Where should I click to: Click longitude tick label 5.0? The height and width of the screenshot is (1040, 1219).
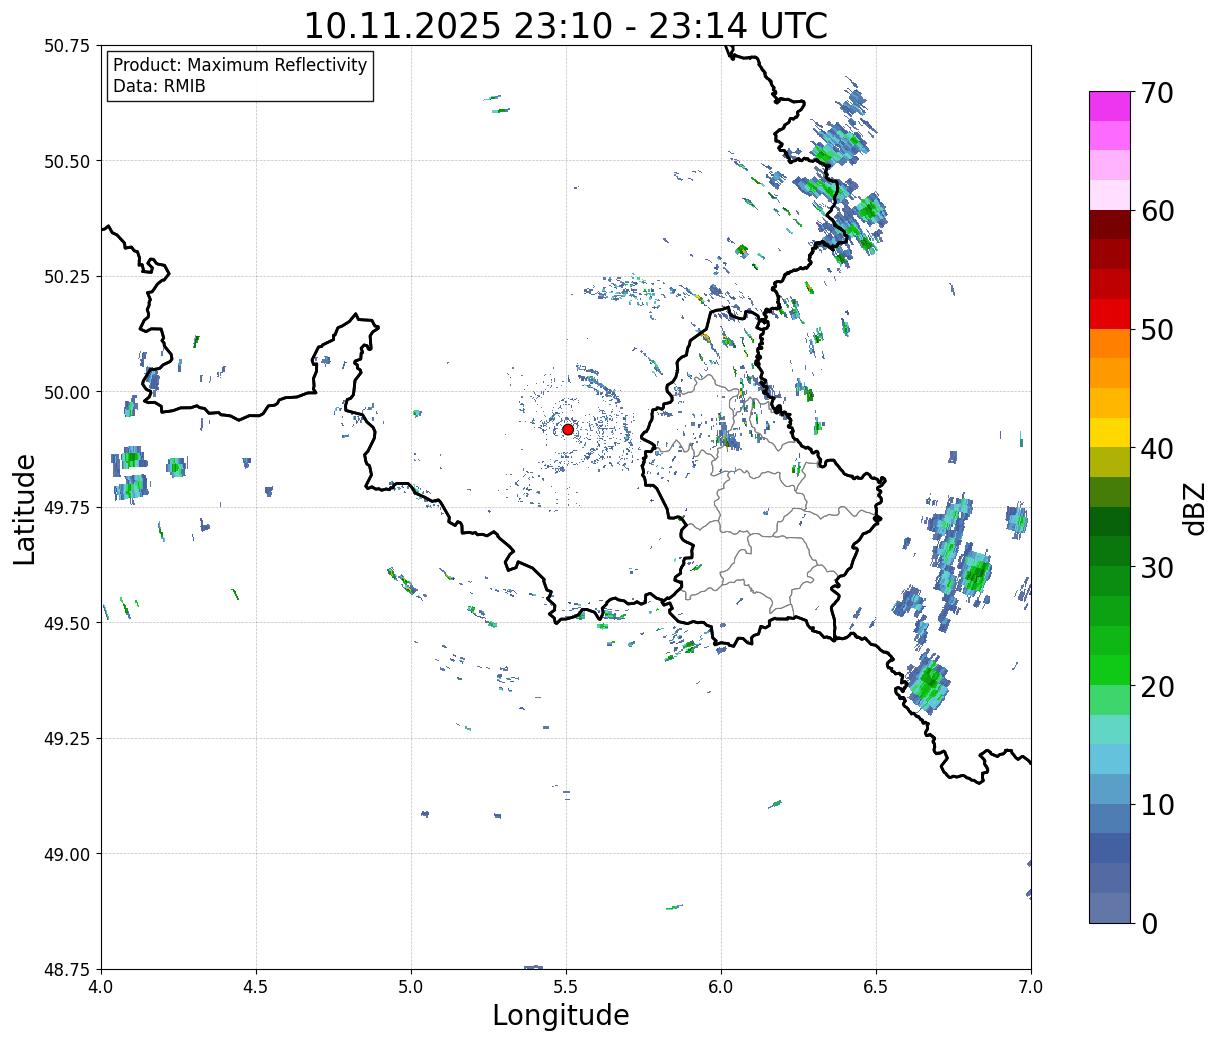[411, 987]
